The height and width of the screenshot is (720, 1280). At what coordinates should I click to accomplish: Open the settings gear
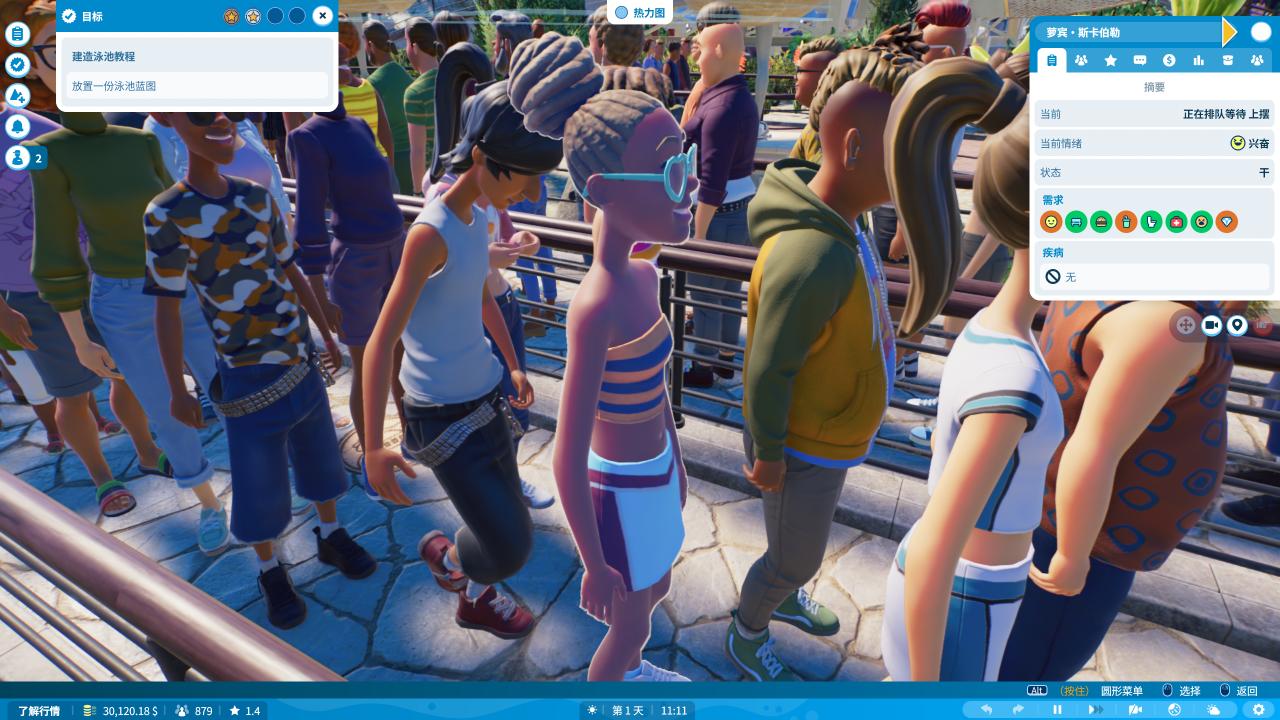[x=1259, y=710]
